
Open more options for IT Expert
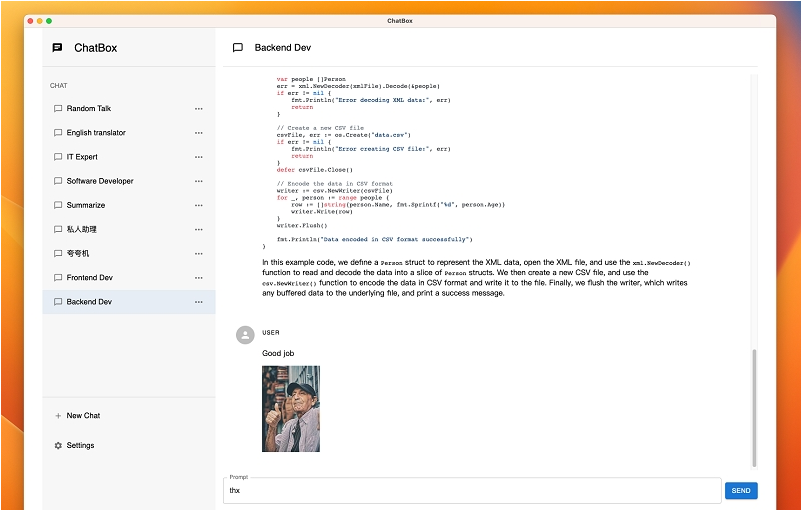[198, 157]
